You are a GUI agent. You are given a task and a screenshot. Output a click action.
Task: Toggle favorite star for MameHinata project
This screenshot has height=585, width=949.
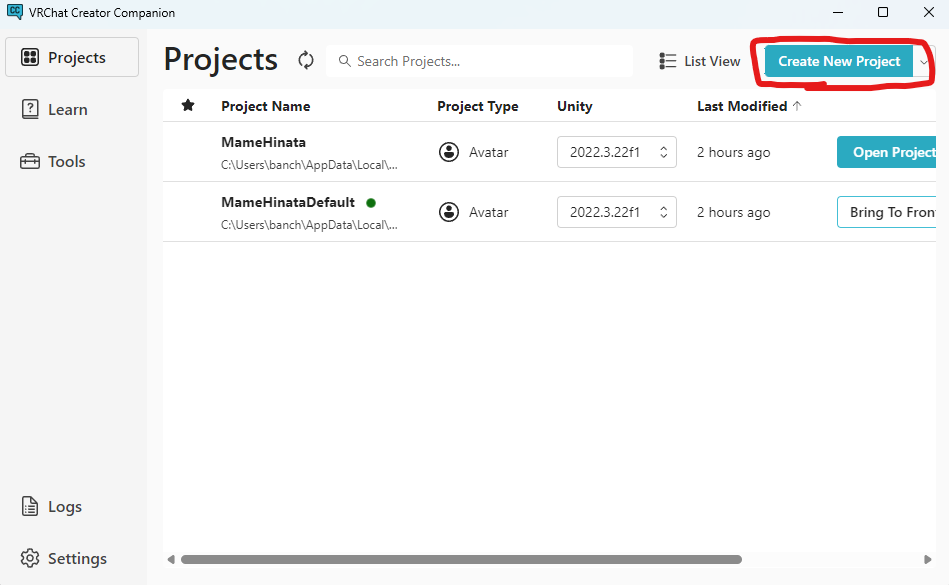[x=188, y=152]
